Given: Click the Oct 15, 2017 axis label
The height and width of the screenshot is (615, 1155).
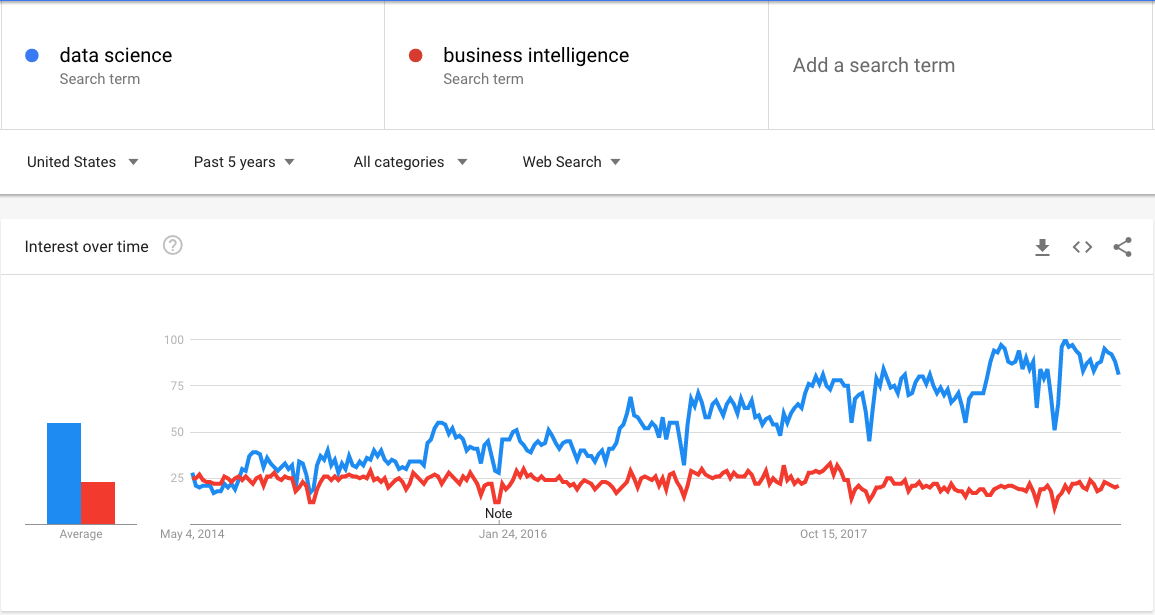Looking at the screenshot, I should click(x=833, y=534).
